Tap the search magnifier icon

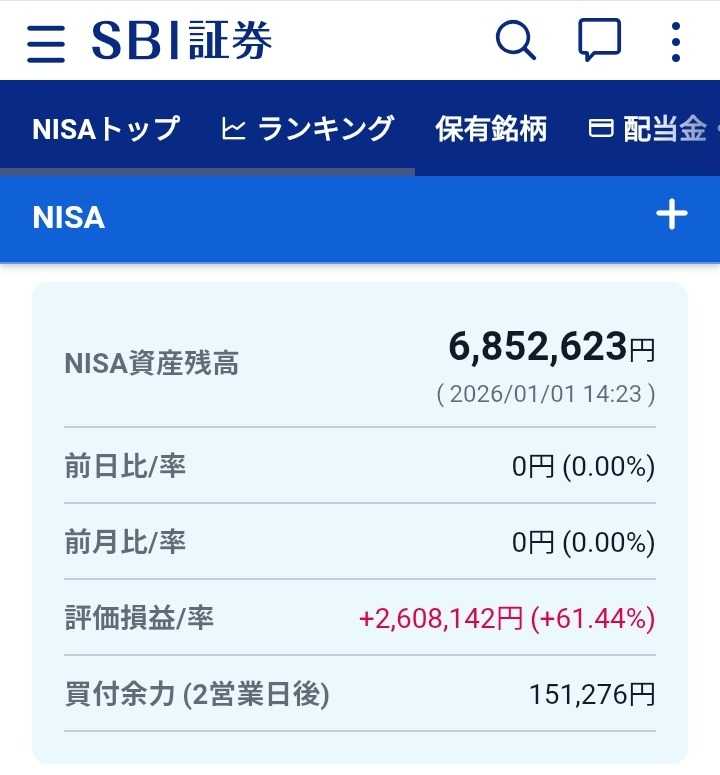516,41
